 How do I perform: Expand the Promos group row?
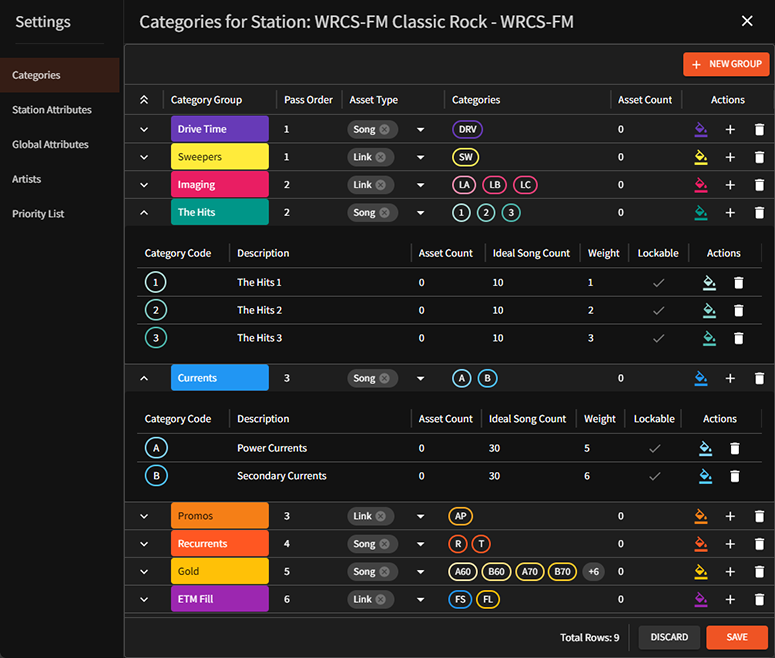144,516
